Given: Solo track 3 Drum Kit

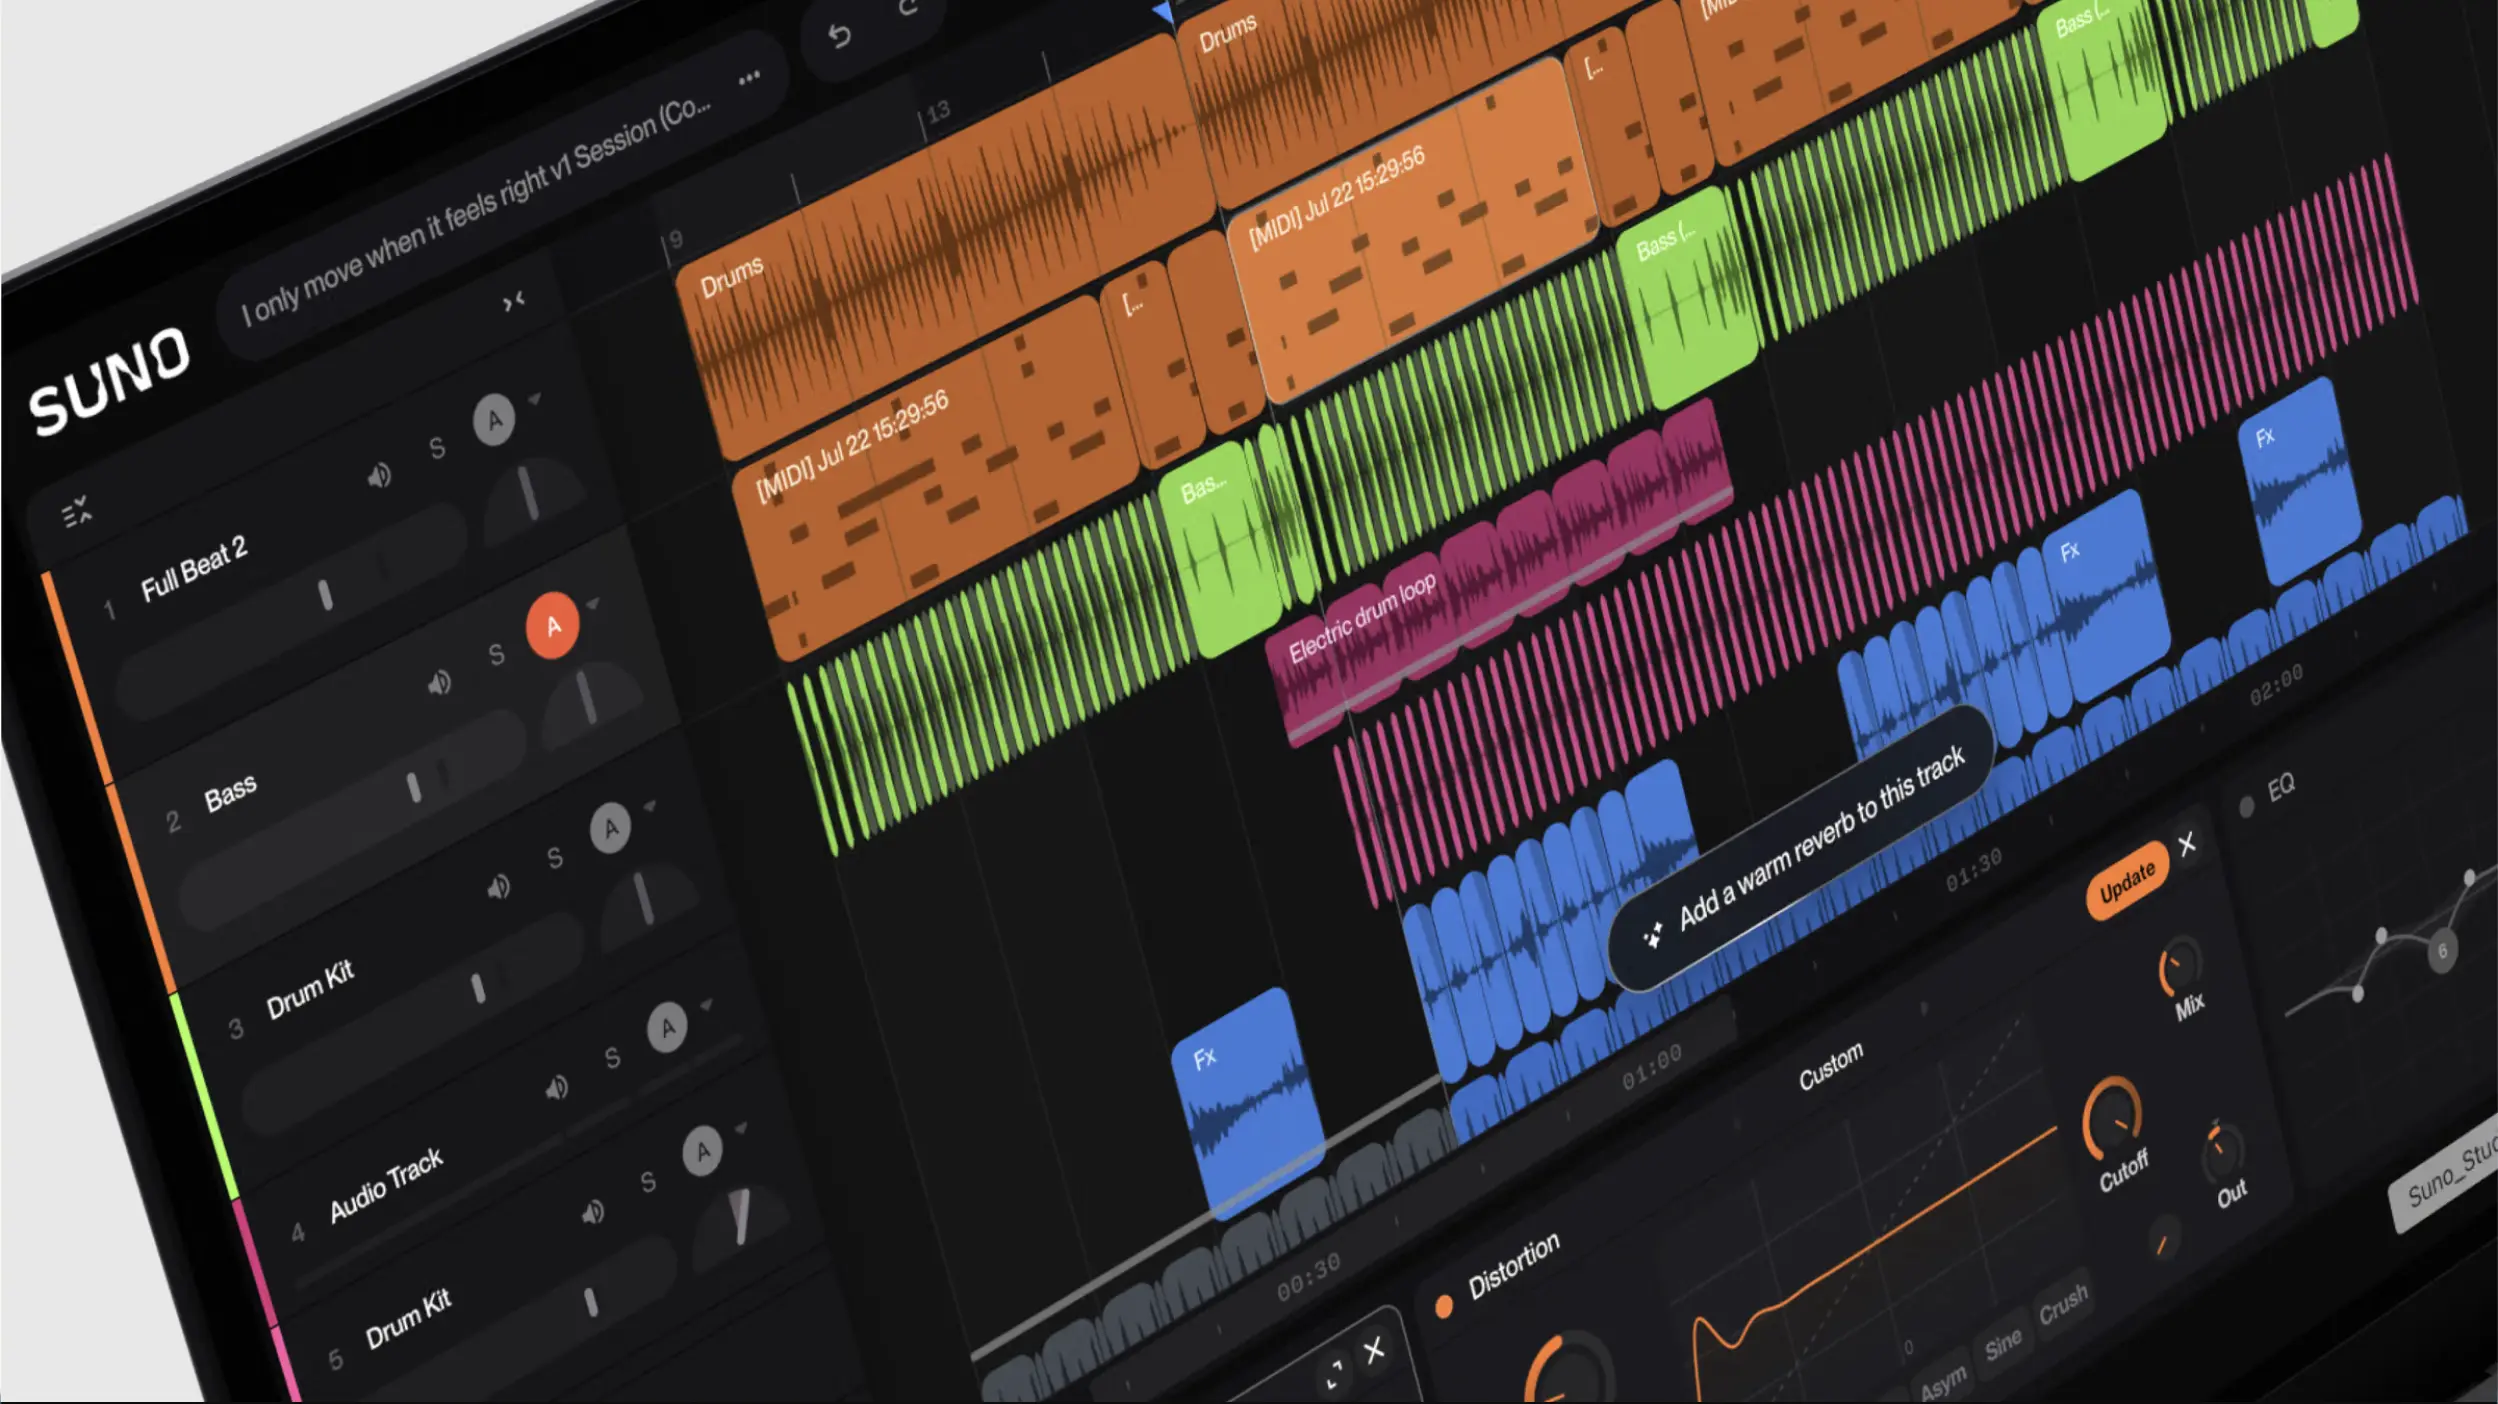Looking at the screenshot, I should [x=555, y=858].
